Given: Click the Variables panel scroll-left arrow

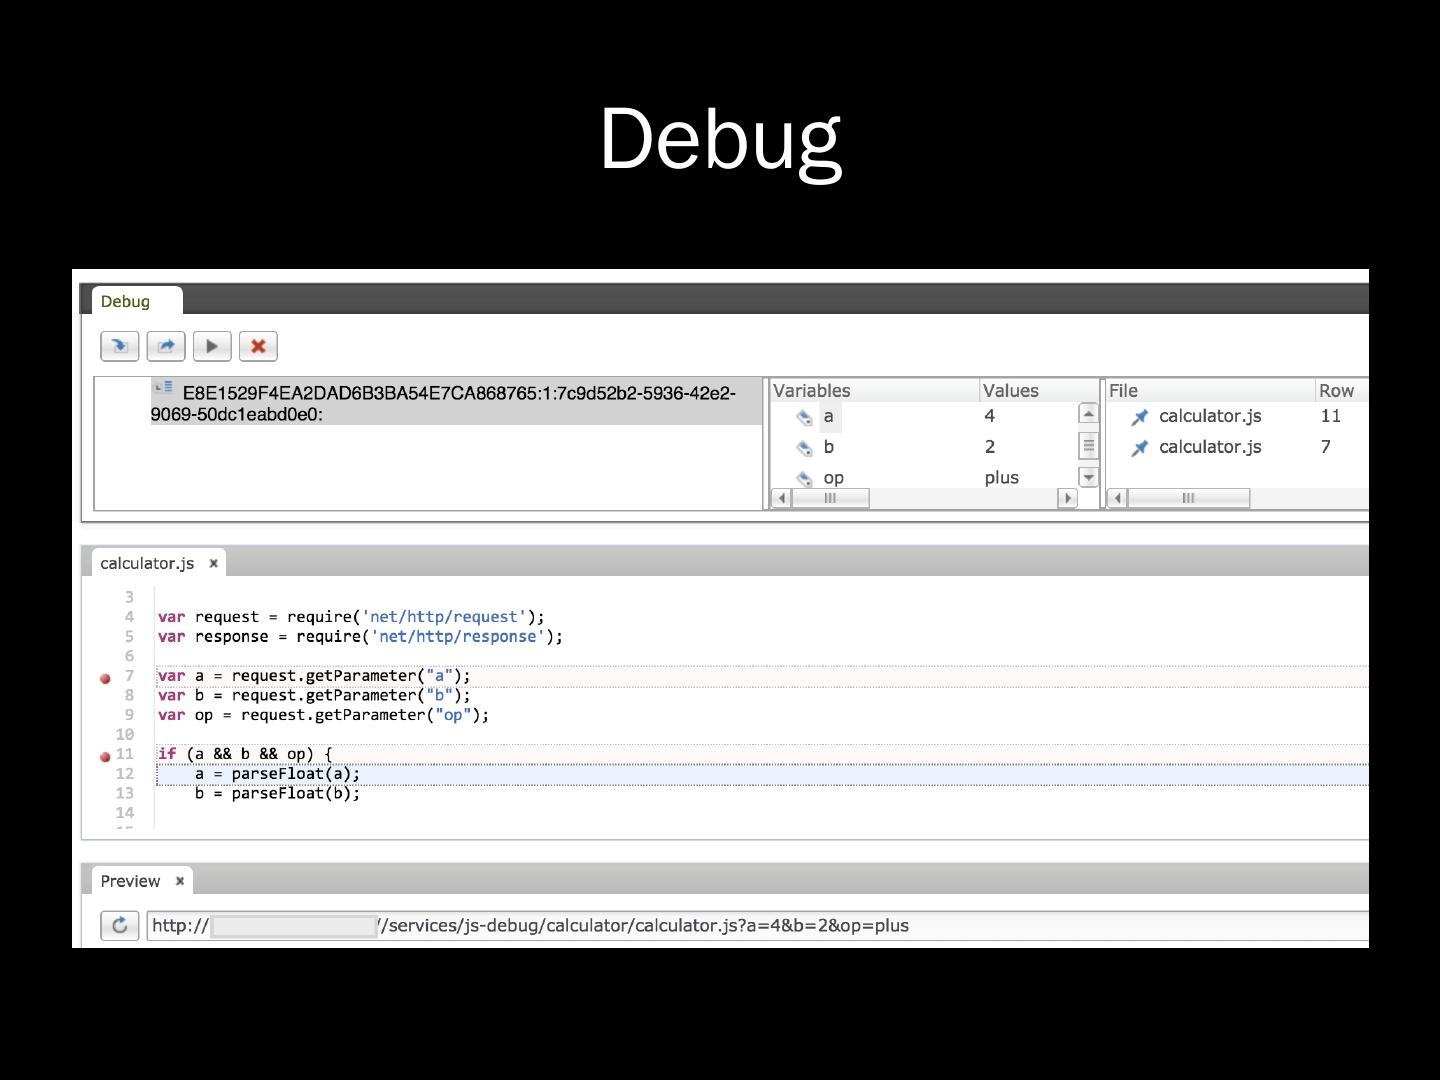Looking at the screenshot, I should (x=782, y=498).
